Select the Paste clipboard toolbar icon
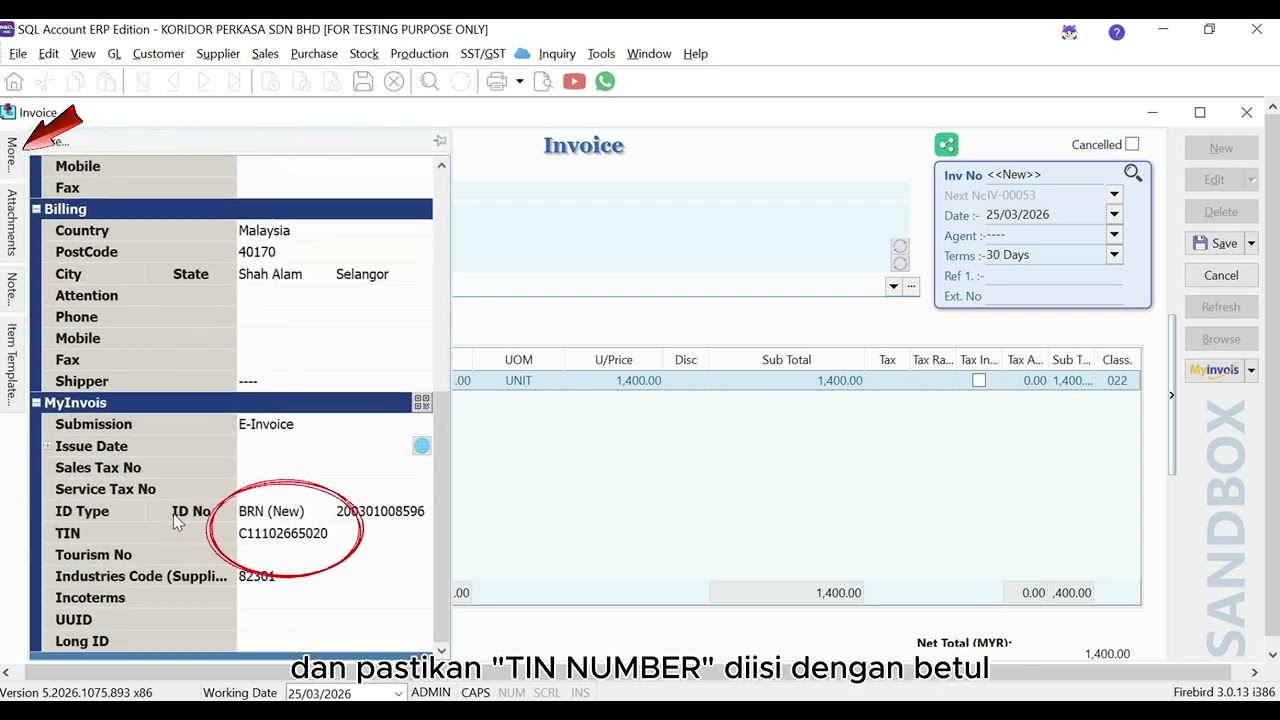This screenshot has height=720, width=1280. [106, 82]
